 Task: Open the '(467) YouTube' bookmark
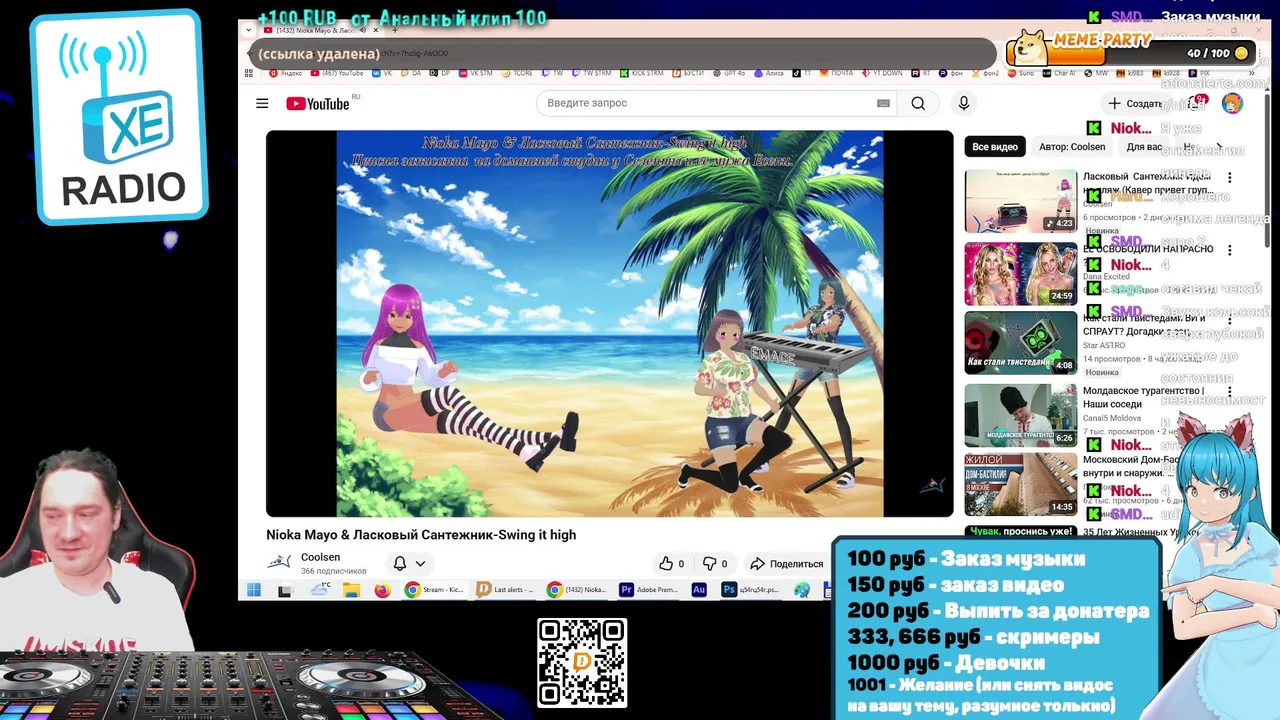click(337, 73)
